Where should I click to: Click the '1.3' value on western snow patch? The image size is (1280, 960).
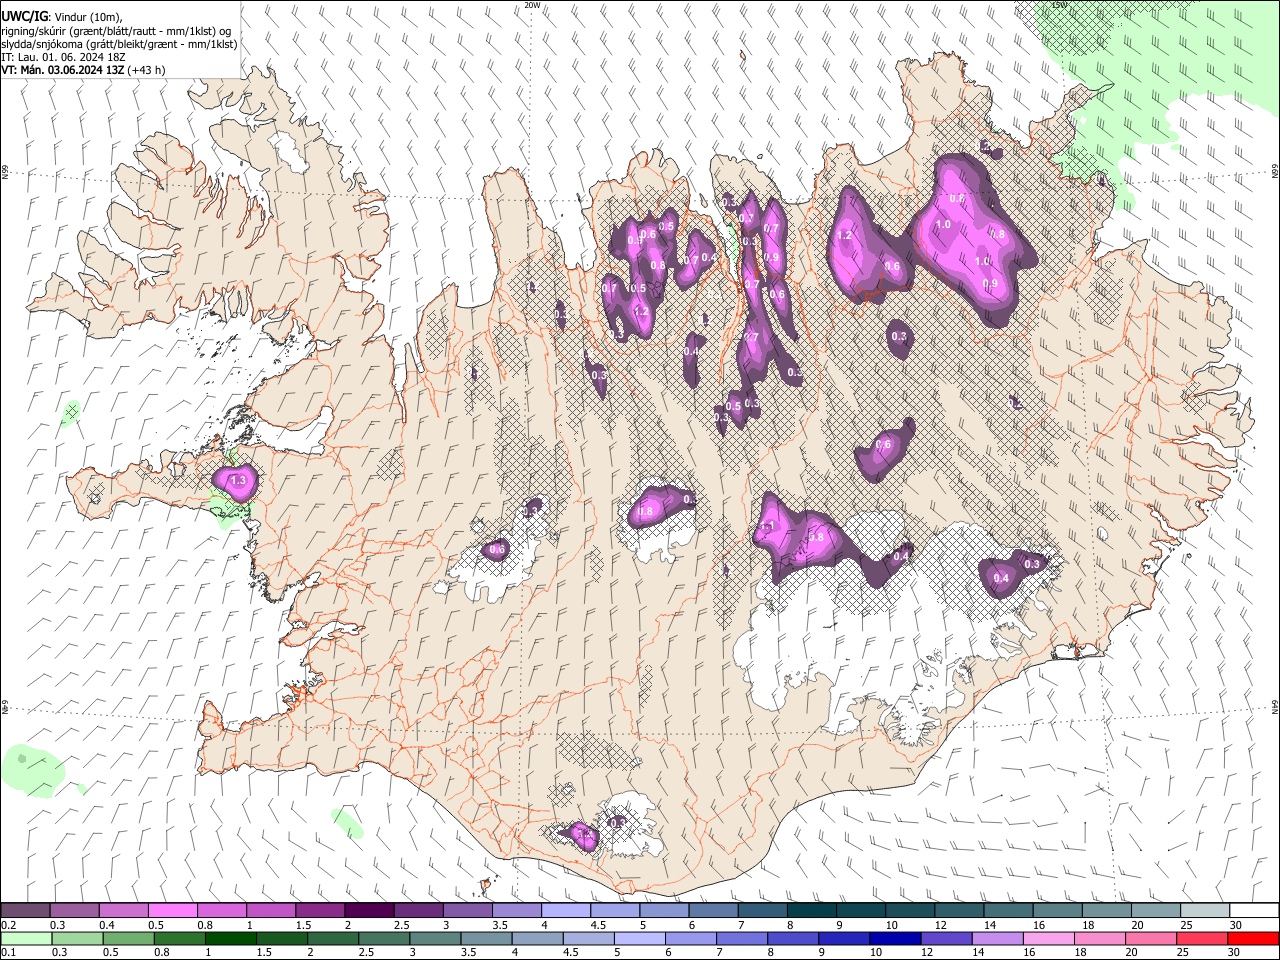pos(238,481)
